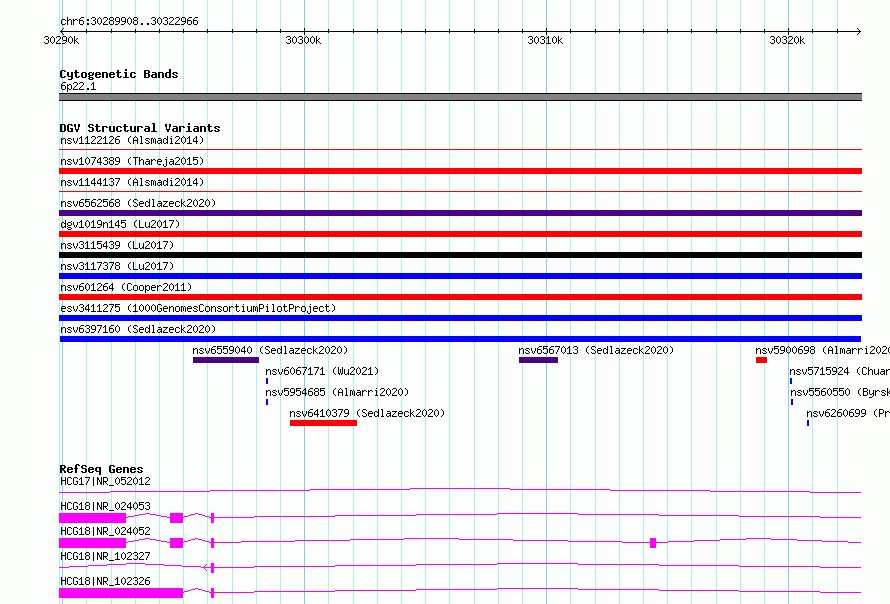Click the 30310k ruler tick label
This screenshot has width=890, height=604.
[545, 40]
